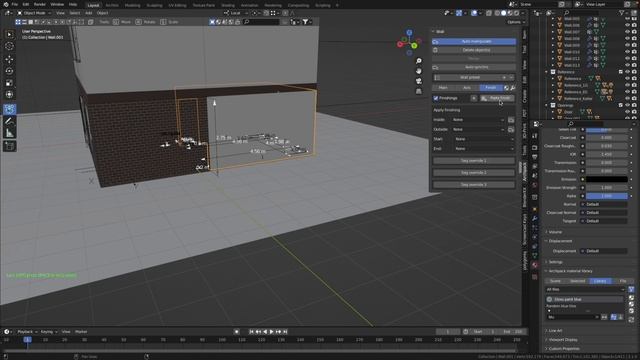The image size is (640, 360).
Task: Hide the Reference collection eye icon
Action: click(x=627, y=72)
